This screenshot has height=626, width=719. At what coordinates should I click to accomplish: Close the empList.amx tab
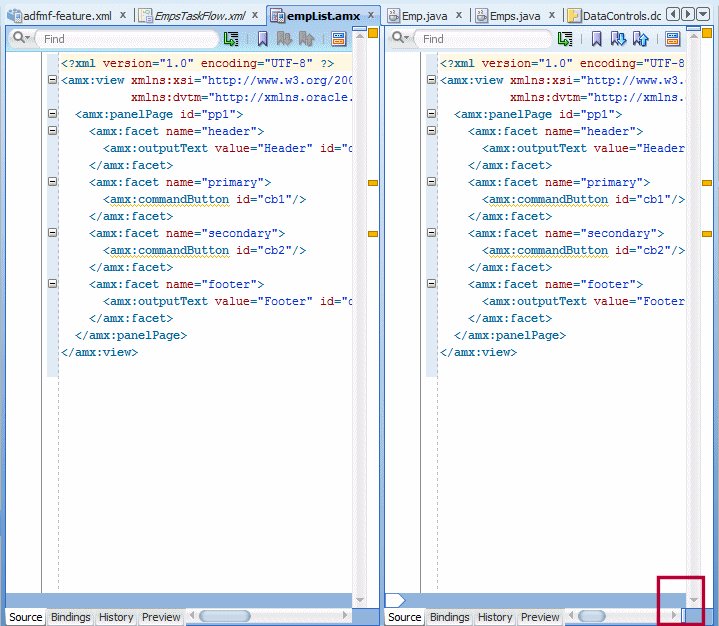click(371, 15)
